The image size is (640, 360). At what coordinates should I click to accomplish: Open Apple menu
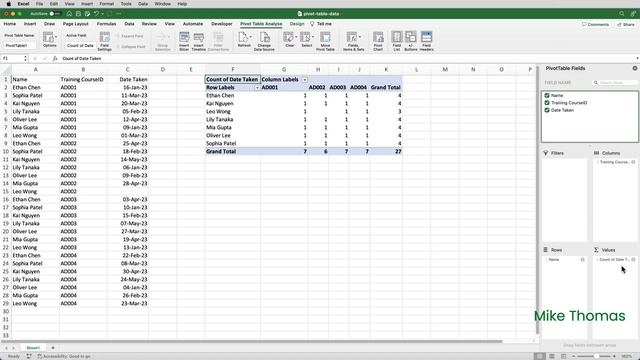(9, 4)
